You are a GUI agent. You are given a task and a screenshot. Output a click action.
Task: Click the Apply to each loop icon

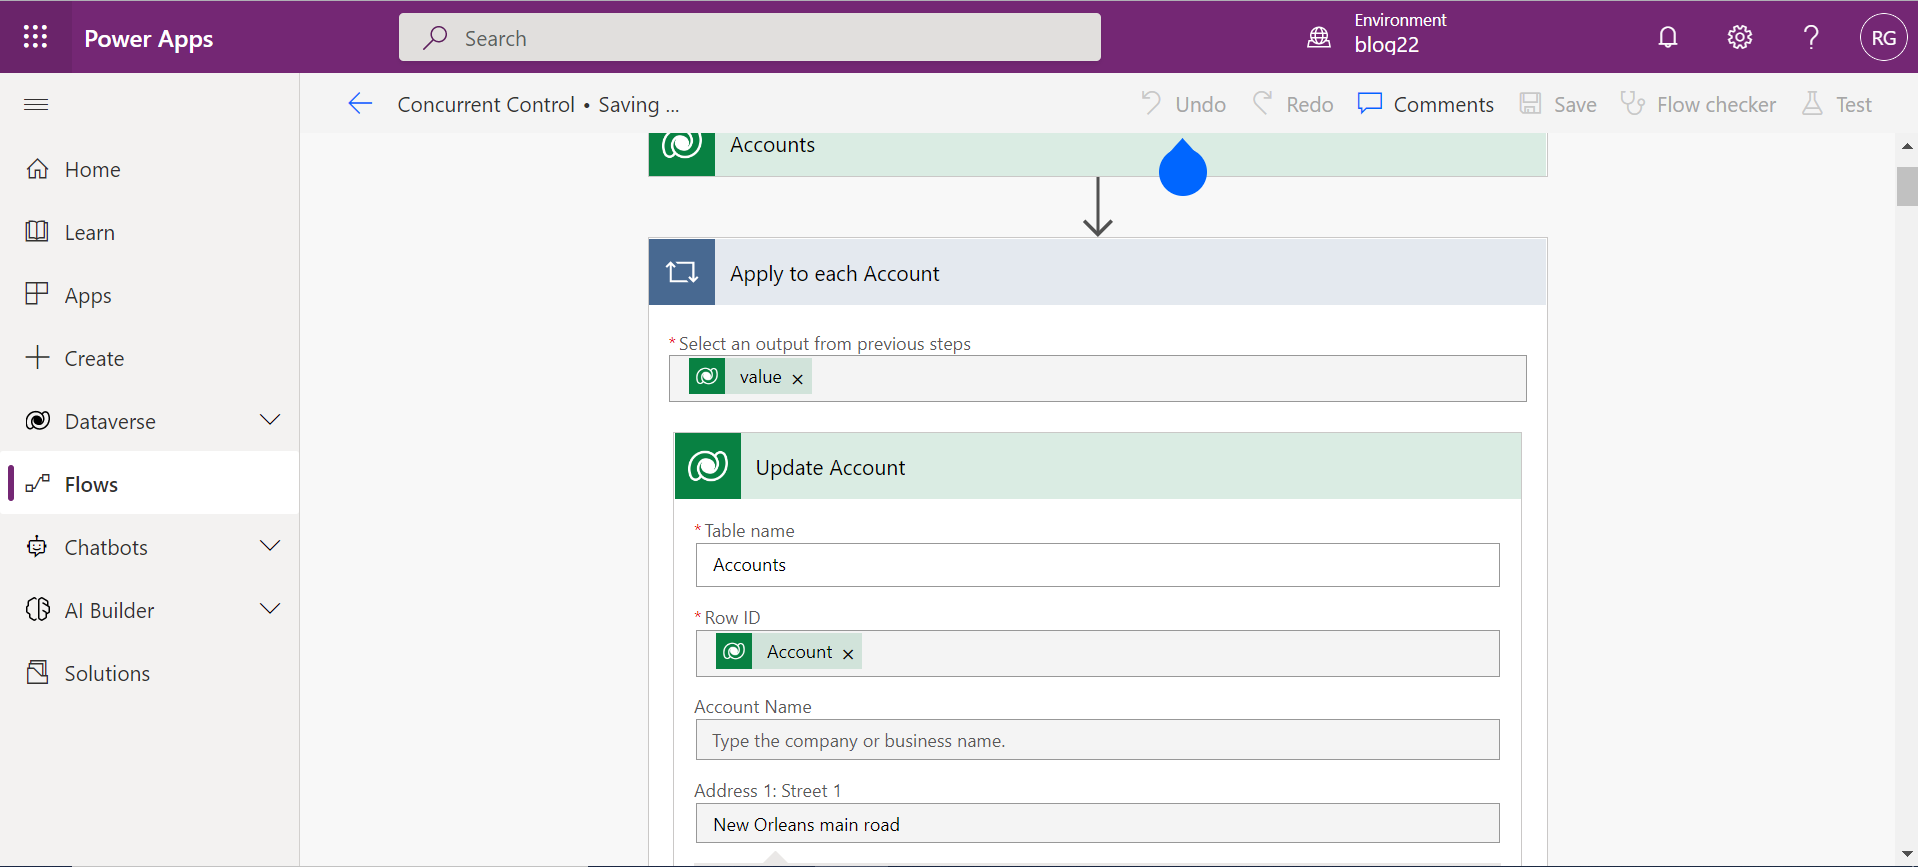point(682,272)
